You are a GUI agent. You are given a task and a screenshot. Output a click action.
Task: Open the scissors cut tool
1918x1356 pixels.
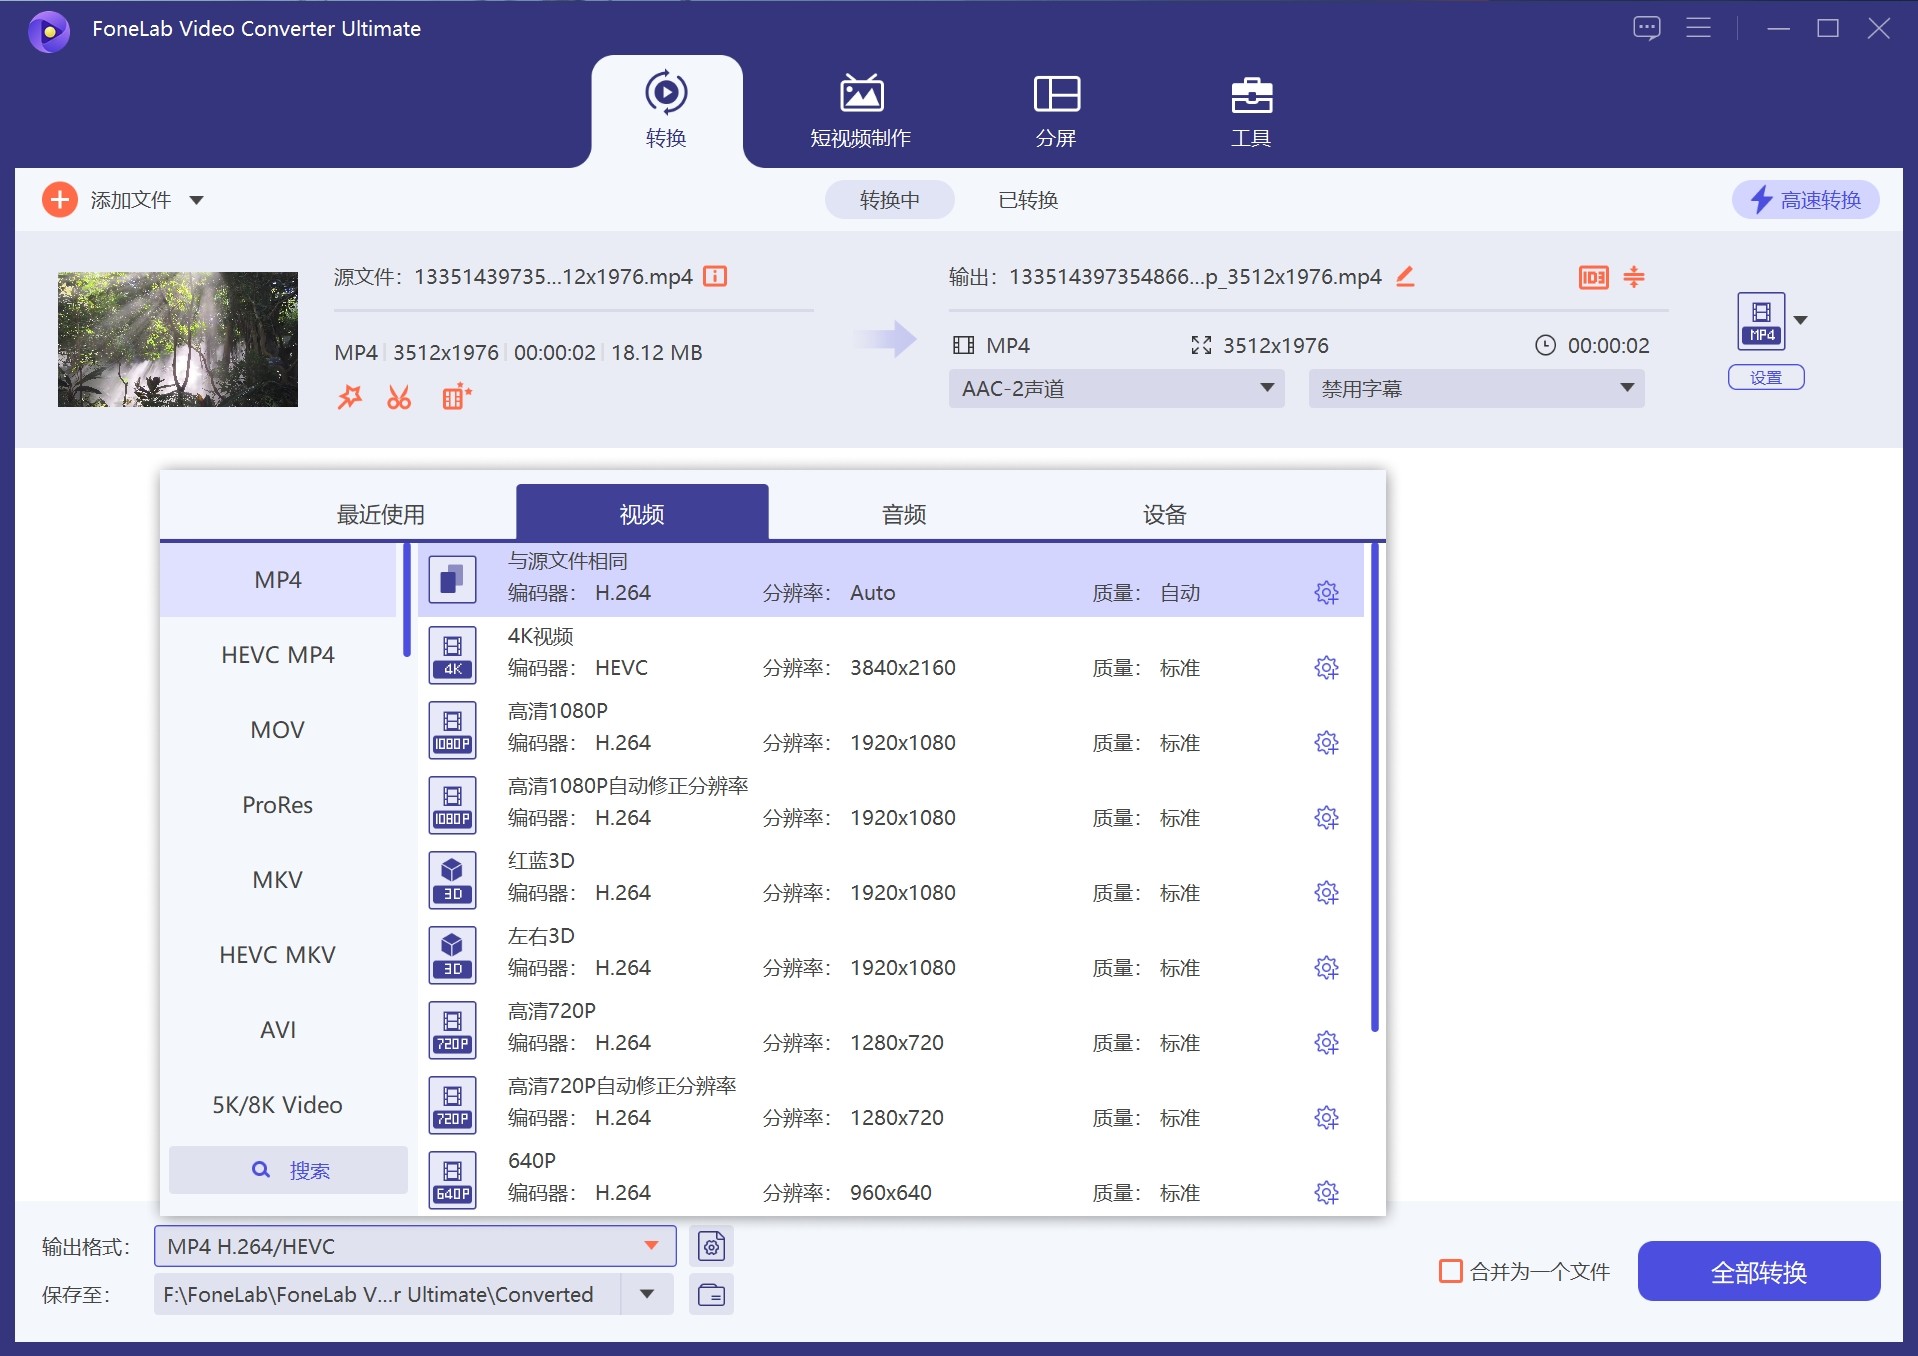[399, 397]
